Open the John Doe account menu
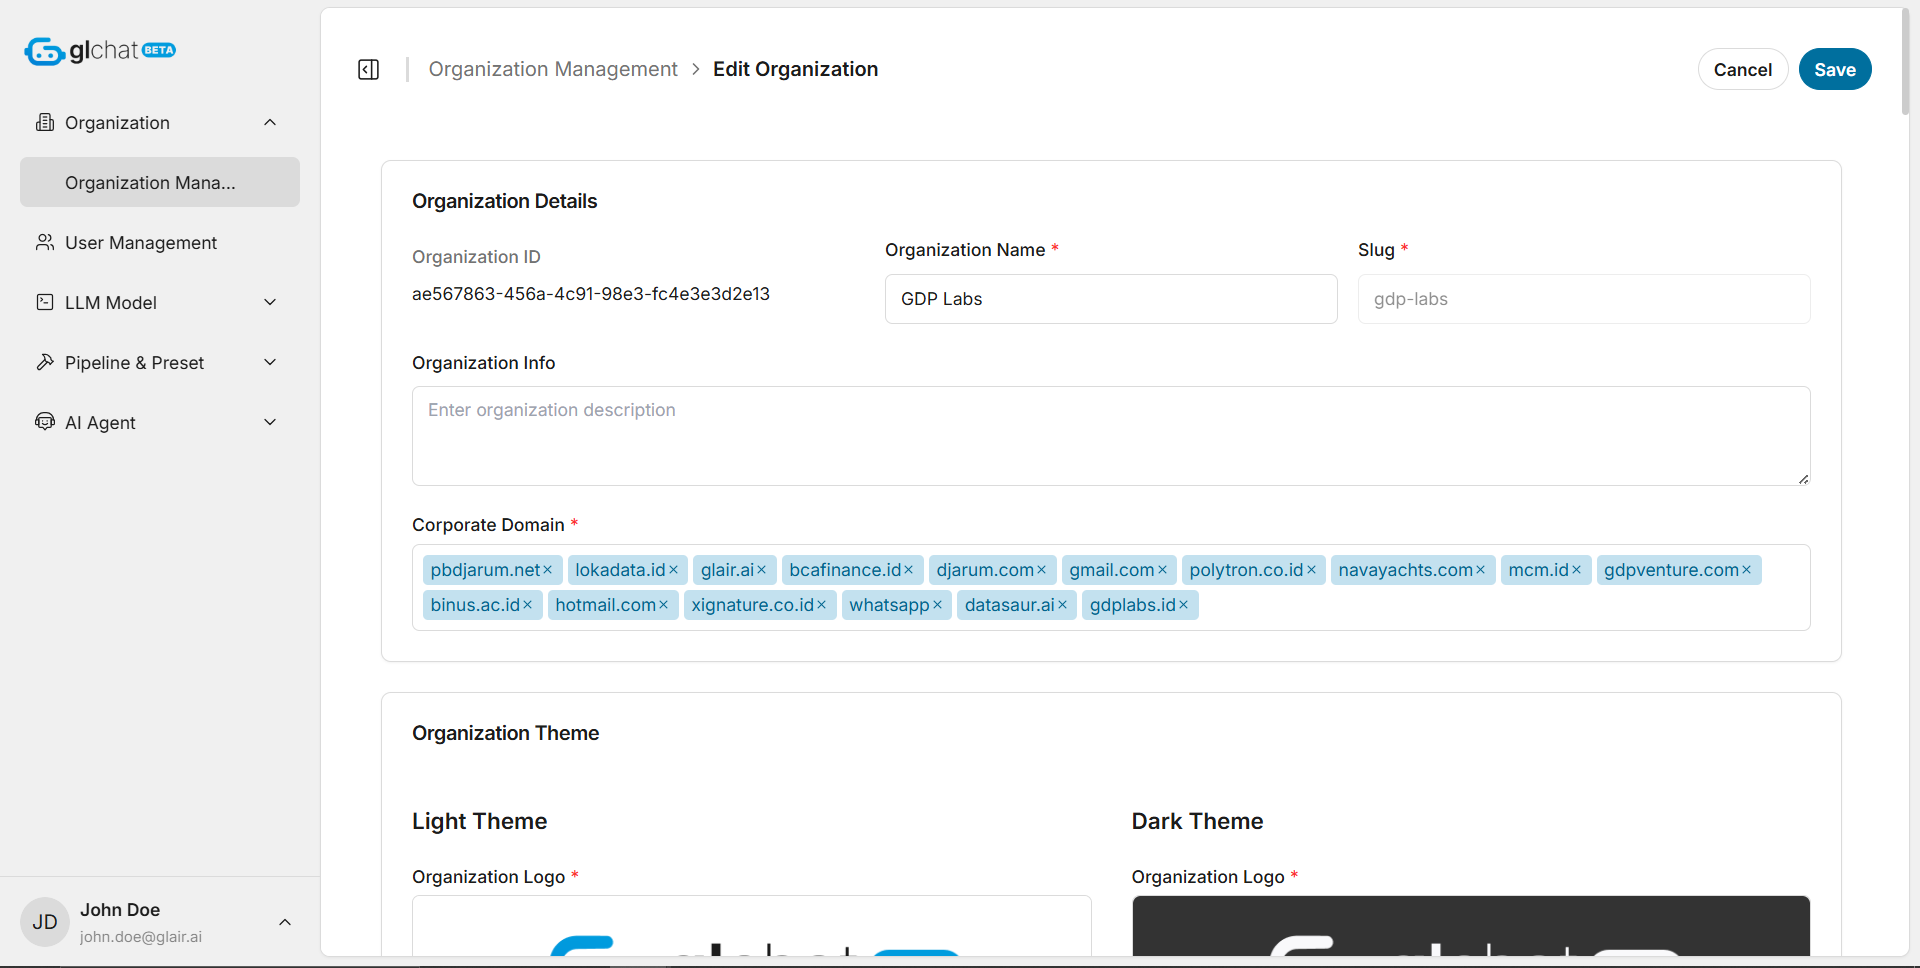The width and height of the screenshot is (1920, 968). (x=284, y=922)
